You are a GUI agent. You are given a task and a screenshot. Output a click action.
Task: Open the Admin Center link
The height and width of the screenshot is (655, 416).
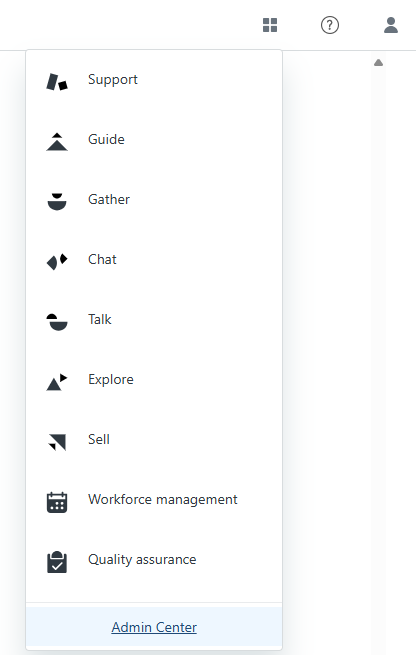tap(154, 627)
